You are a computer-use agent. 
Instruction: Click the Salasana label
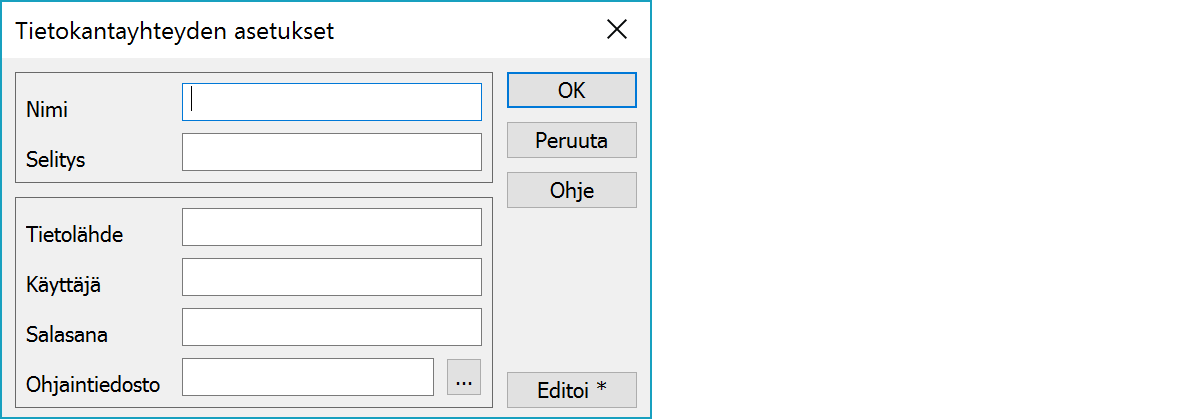coord(66,335)
